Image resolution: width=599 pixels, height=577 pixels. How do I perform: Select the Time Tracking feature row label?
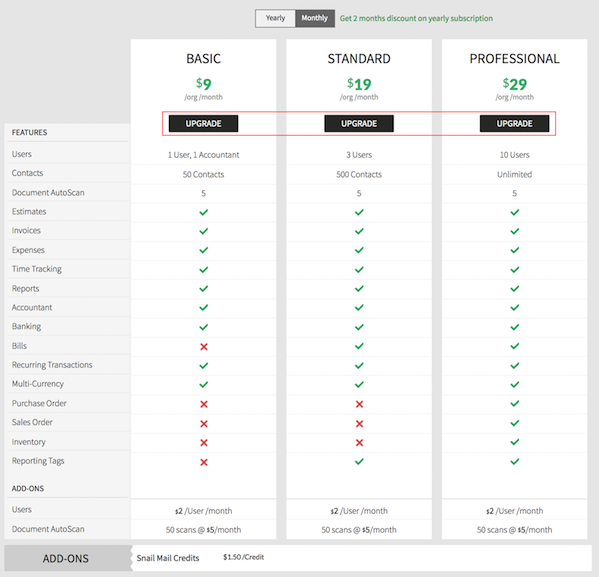pyautogui.click(x=37, y=269)
